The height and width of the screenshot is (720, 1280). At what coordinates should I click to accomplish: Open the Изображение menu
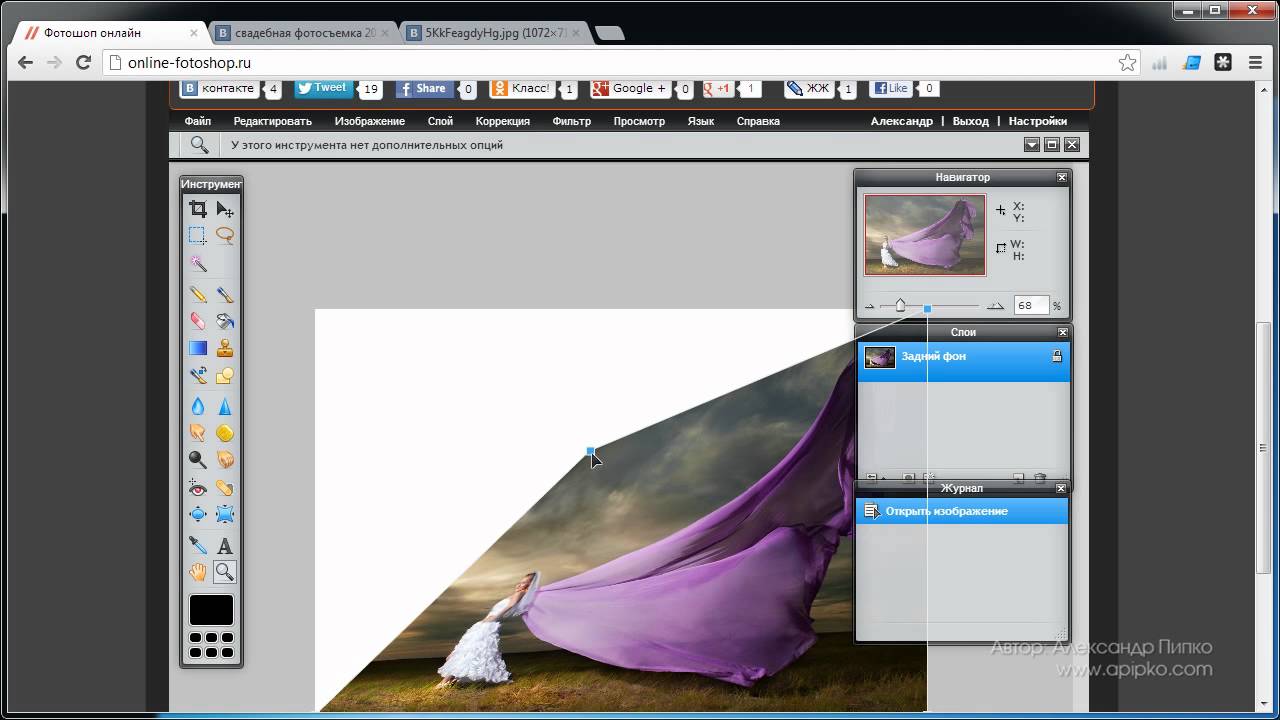[x=370, y=121]
